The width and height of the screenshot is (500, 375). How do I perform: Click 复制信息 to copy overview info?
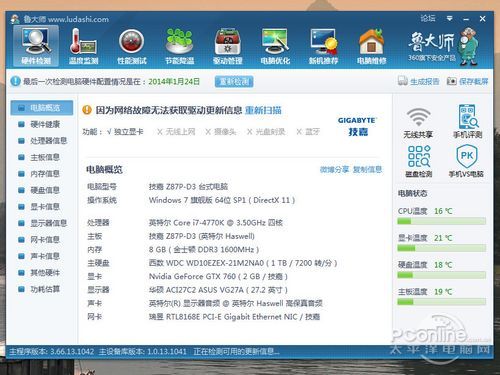coord(367,170)
